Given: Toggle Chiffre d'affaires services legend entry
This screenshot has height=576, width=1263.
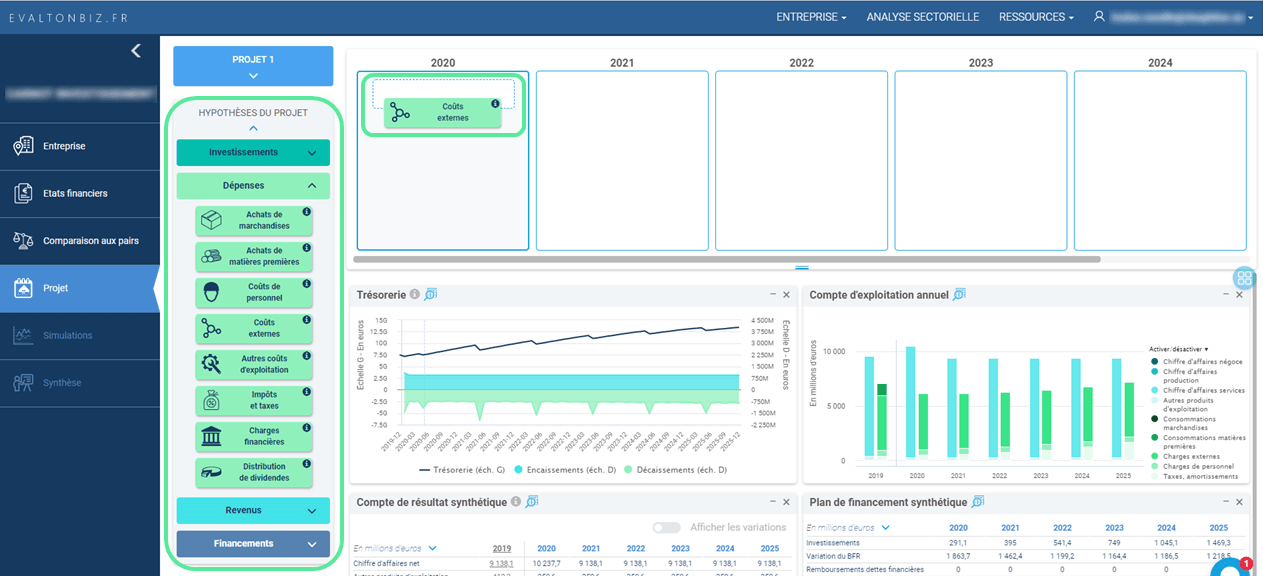Looking at the screenshot, I should [x=1198, y=390].
